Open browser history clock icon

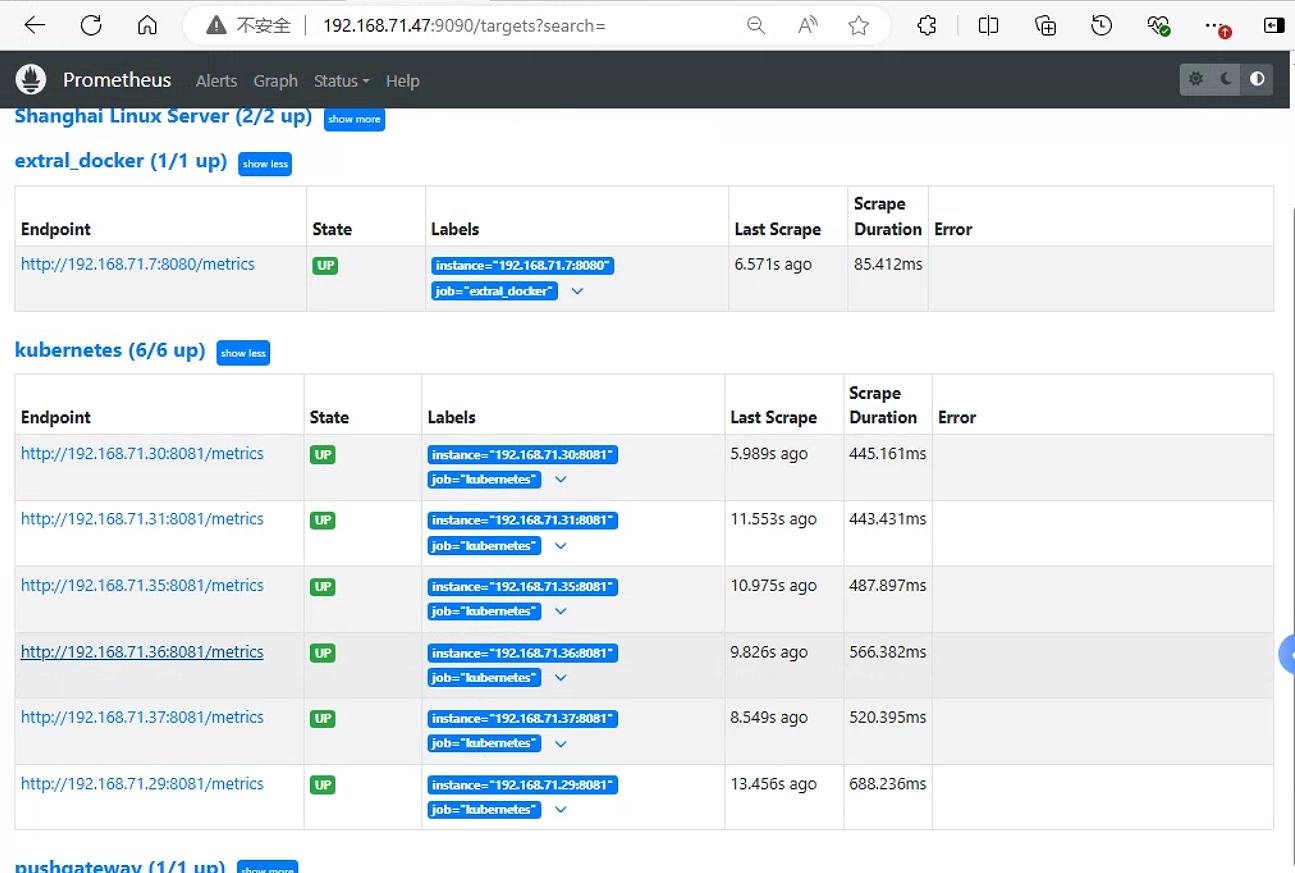click(x=1102, y=26)
